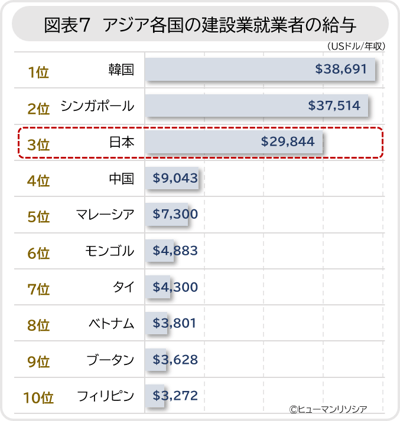Click the ベトナム value $3,801
Image resolution: width=400 pixels, height=421 pixels.
tap(174, 323)
